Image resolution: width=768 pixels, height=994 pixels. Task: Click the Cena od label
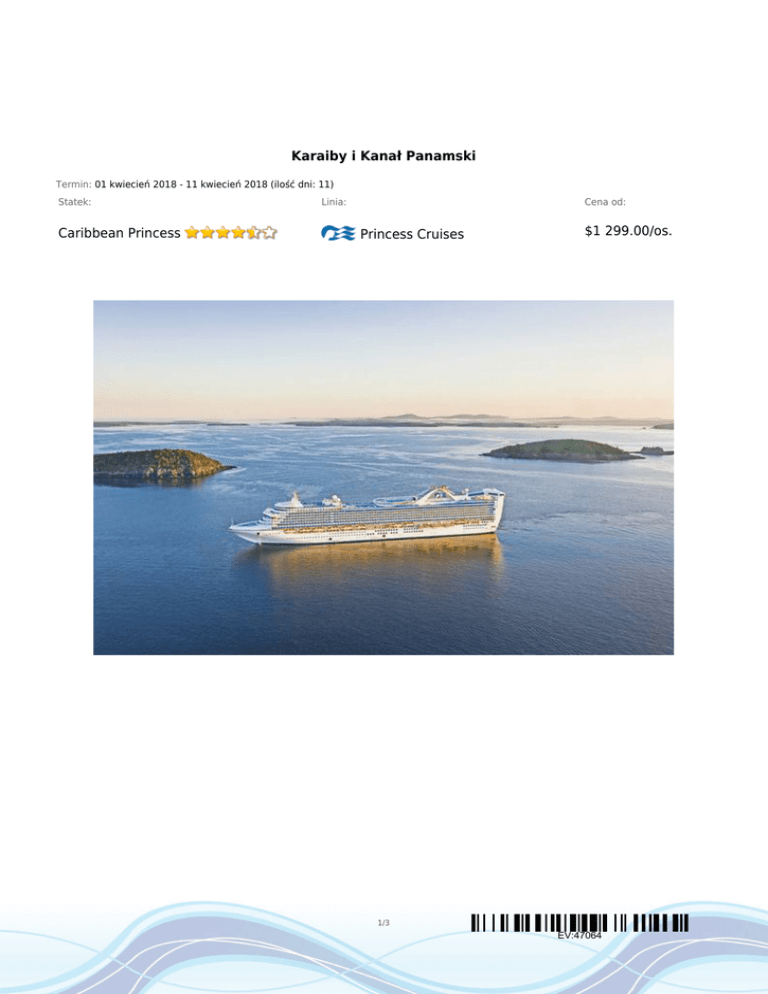(x=605, y=202)
